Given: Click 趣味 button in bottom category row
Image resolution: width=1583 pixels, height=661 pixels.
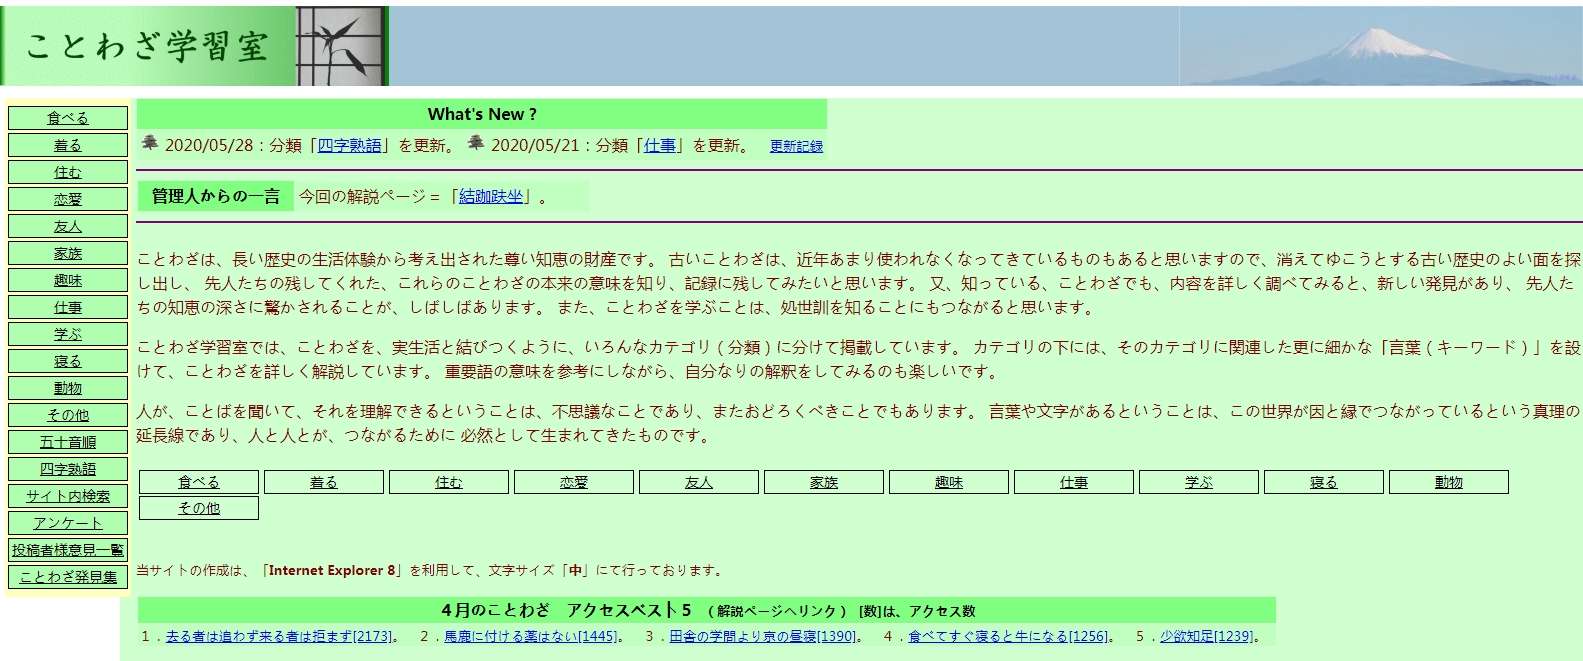Looking at the screenshot, I should 949,482.
